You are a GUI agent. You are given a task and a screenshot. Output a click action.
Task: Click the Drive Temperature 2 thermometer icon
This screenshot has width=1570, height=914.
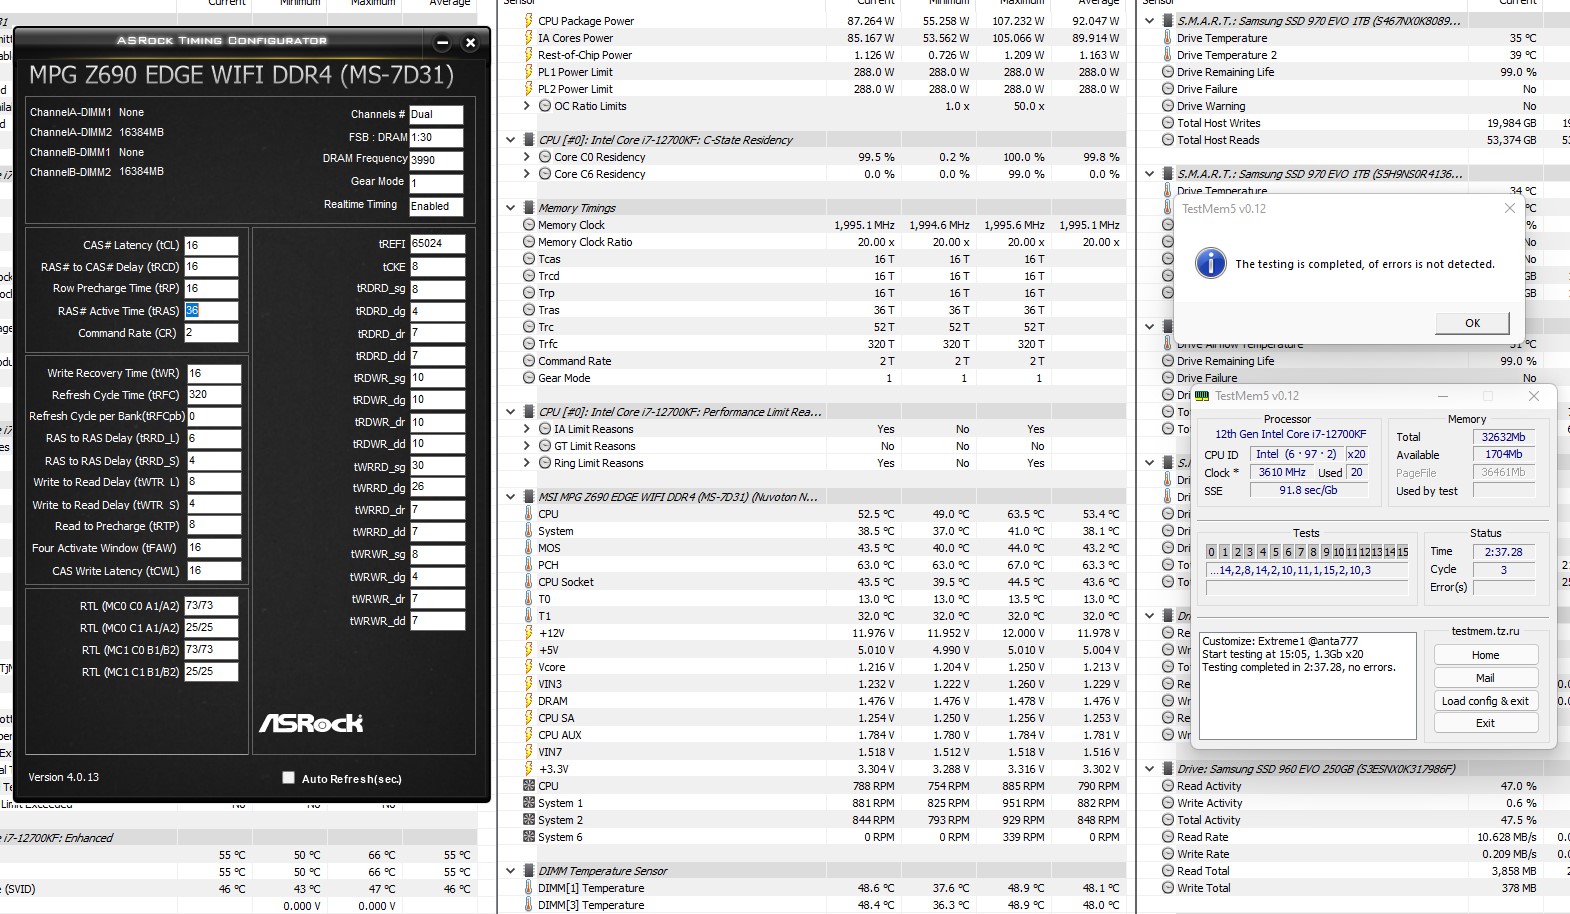click(x=1168, y=55)
